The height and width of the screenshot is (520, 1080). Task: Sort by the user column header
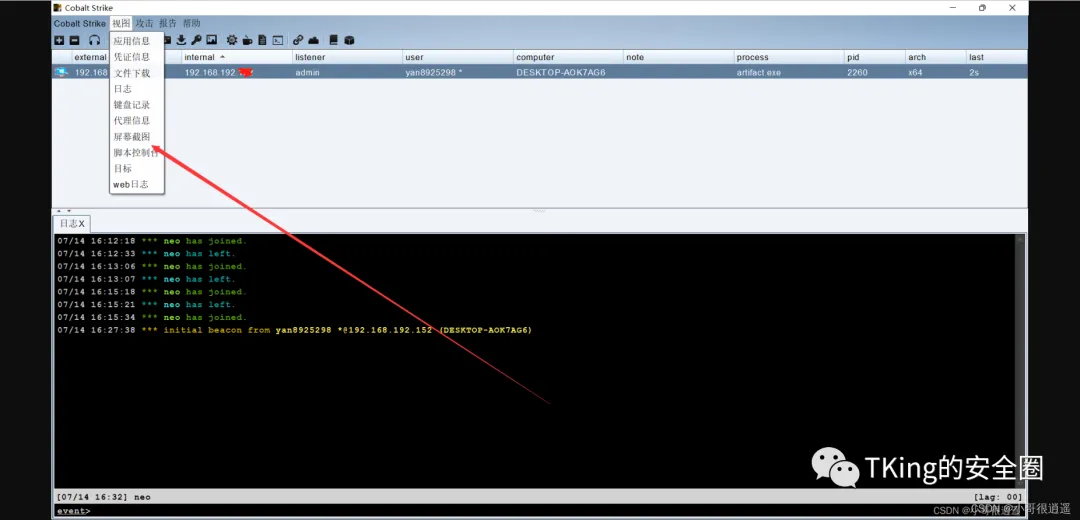click(x=458, y=57)
